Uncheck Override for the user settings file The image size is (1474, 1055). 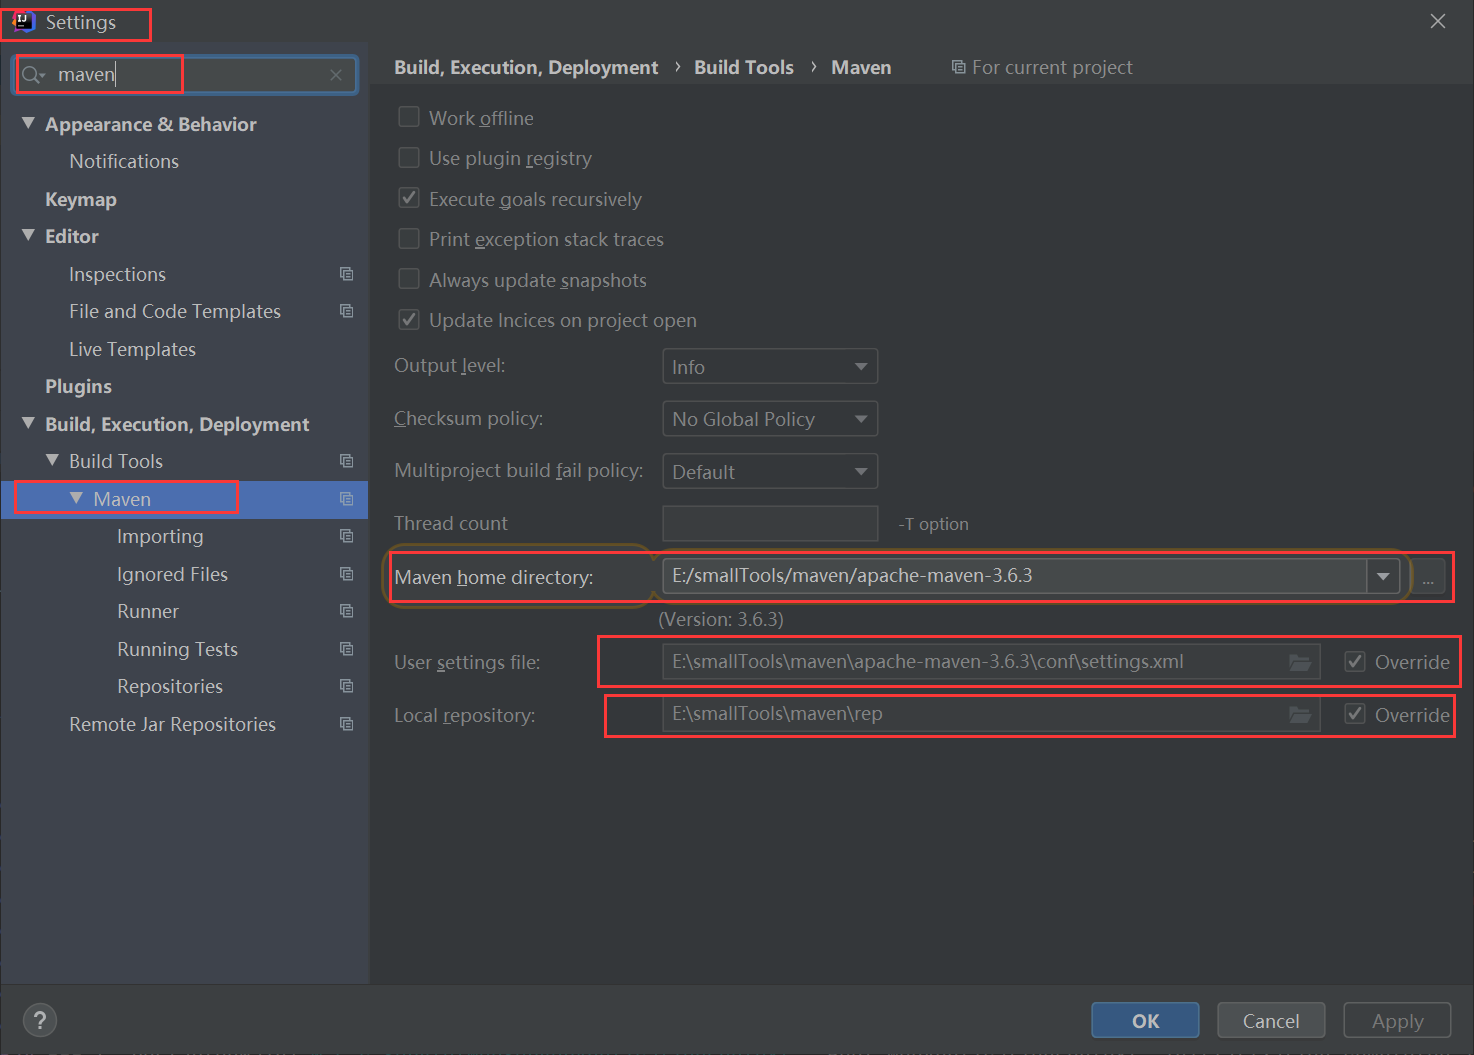pyautogui.click(x=1355, y=661)
